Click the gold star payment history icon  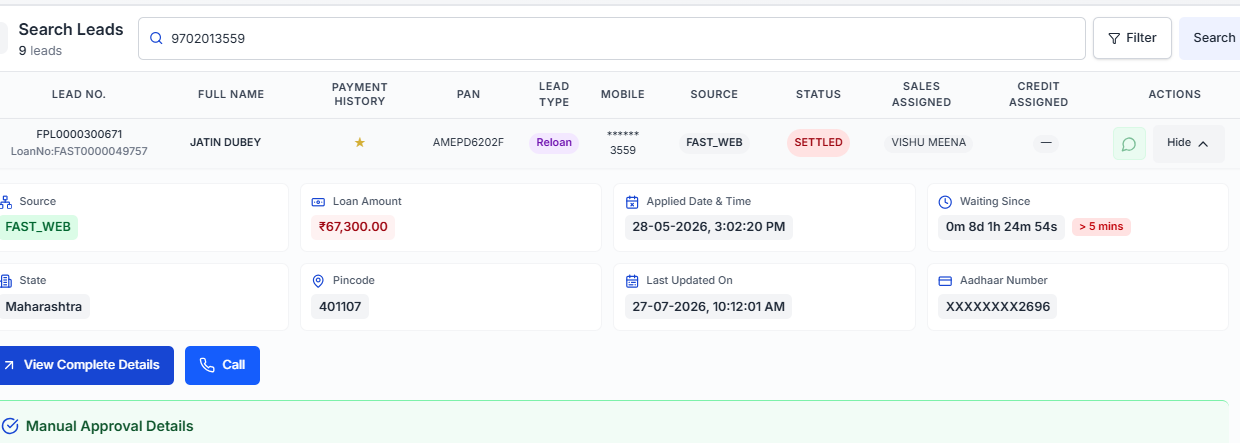tap(360, 143)
